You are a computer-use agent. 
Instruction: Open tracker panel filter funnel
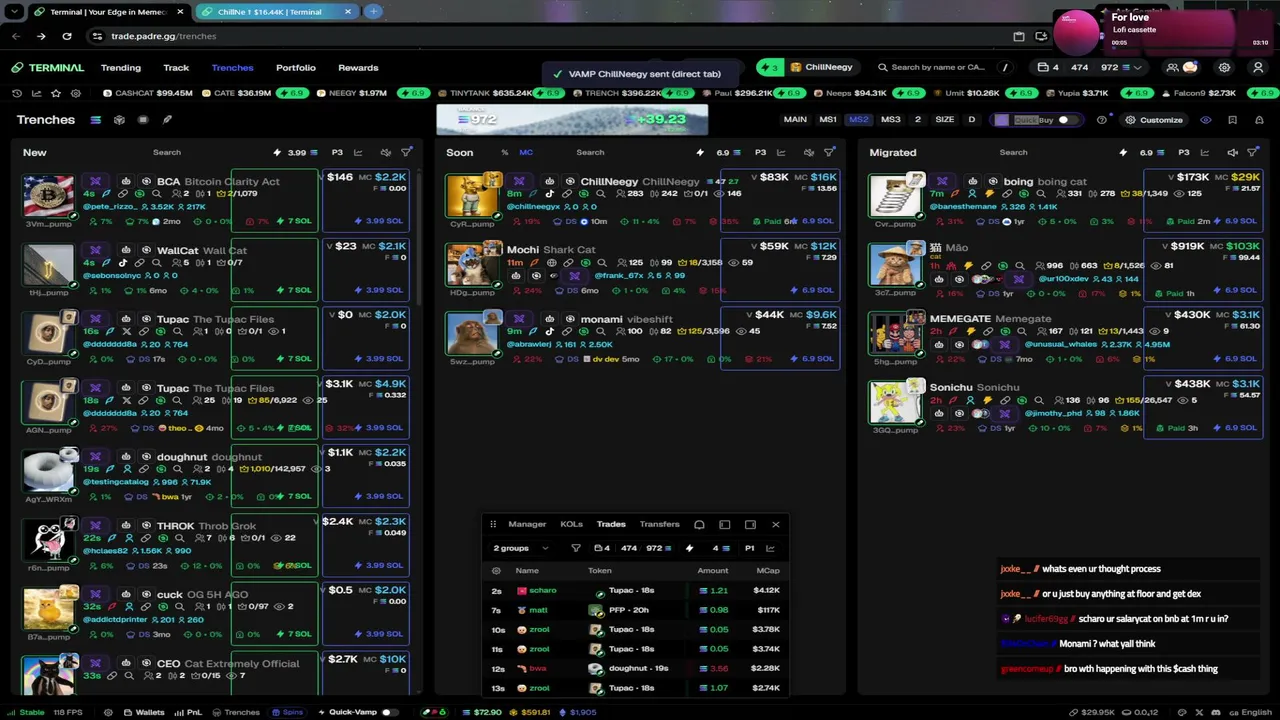click(x=575, y=548)
